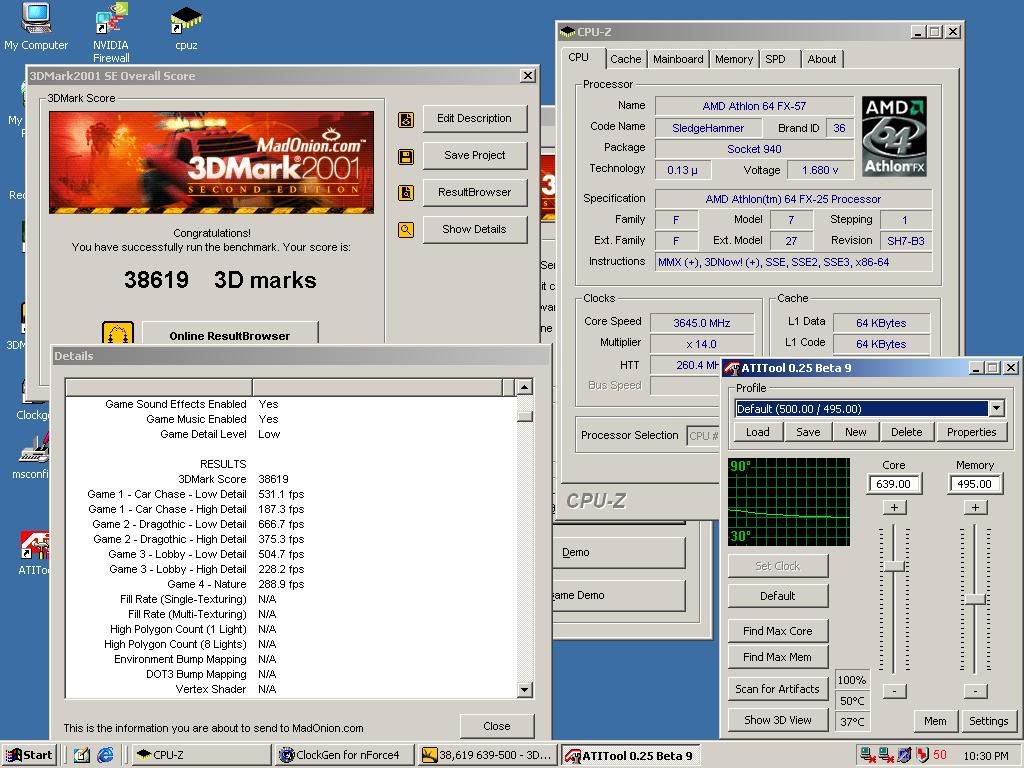Screen dimensions: 1024x768
Task: Click the Memory clock value field
Action: tap(975, 484)
